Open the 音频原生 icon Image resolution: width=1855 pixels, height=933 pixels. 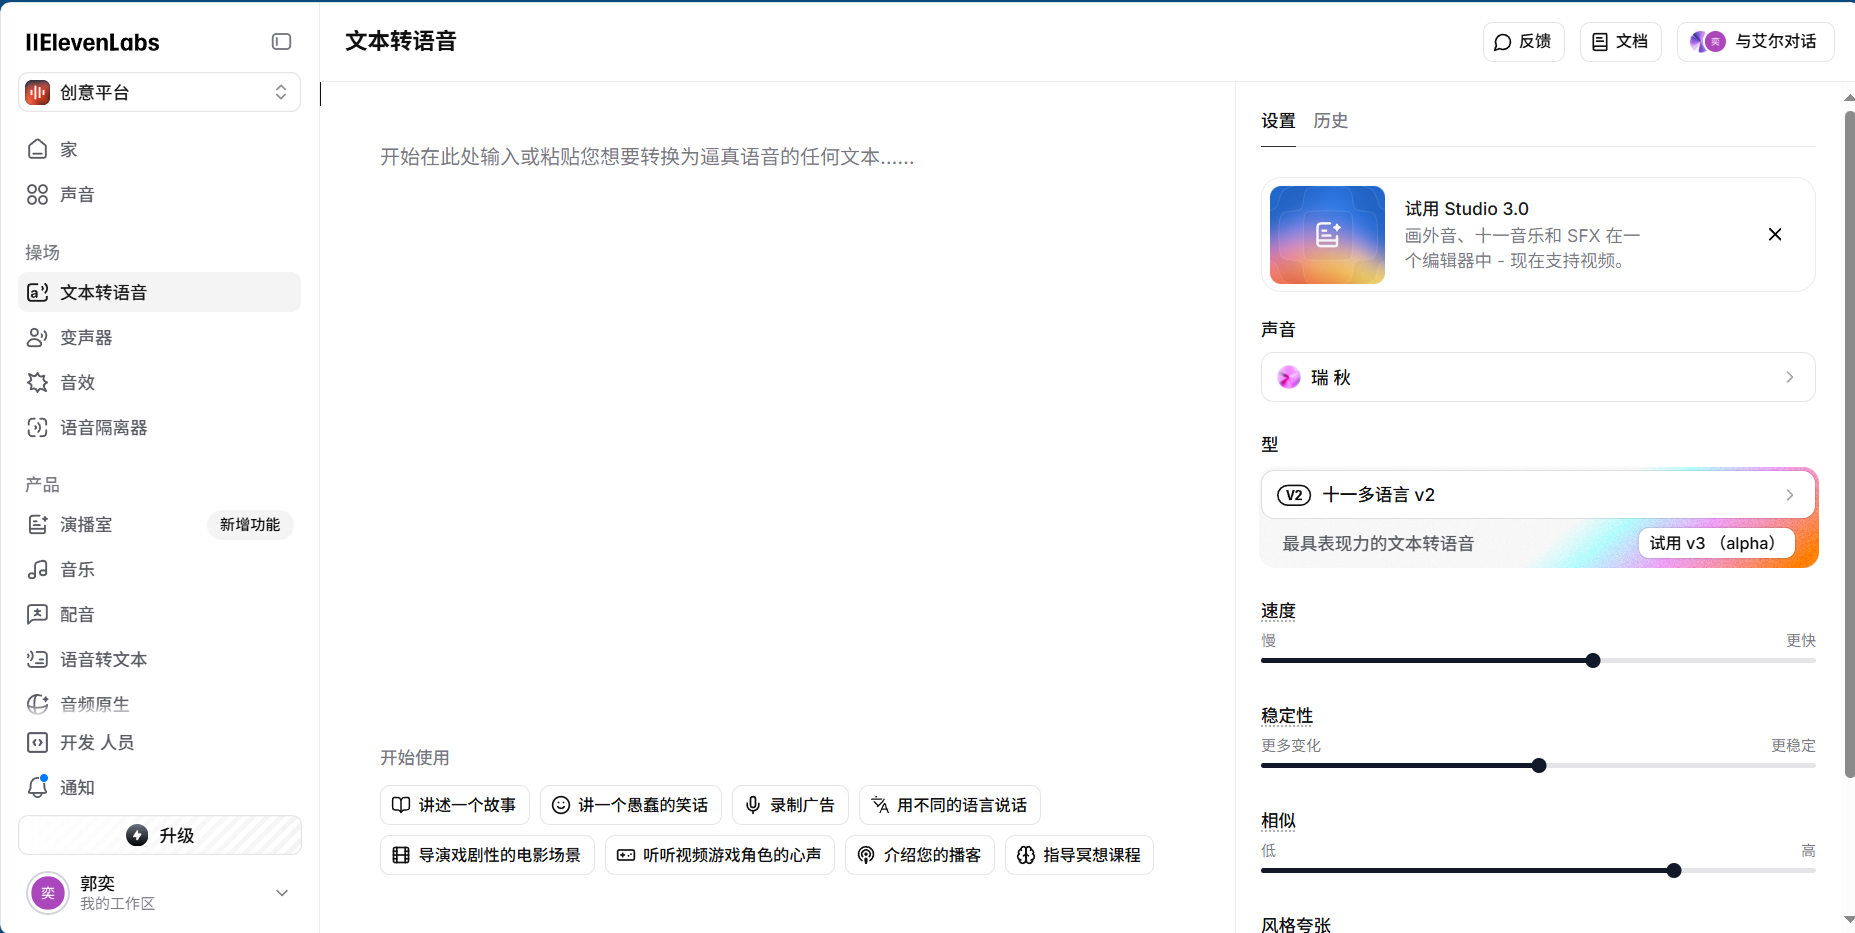[x=37, y=704]
